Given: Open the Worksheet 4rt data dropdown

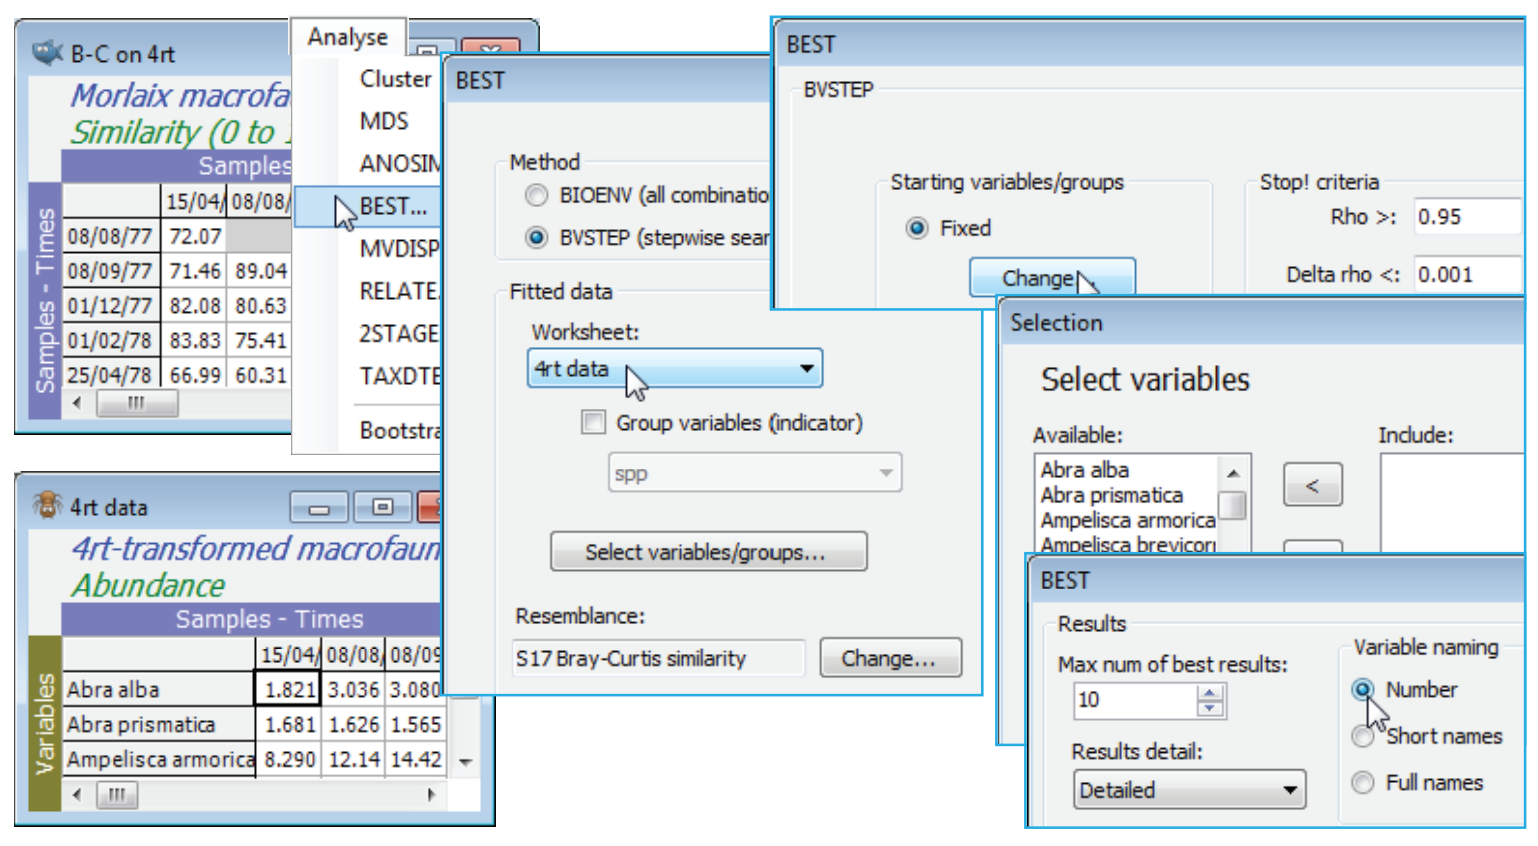Looking at the screenshot, I should click(675, 368).
